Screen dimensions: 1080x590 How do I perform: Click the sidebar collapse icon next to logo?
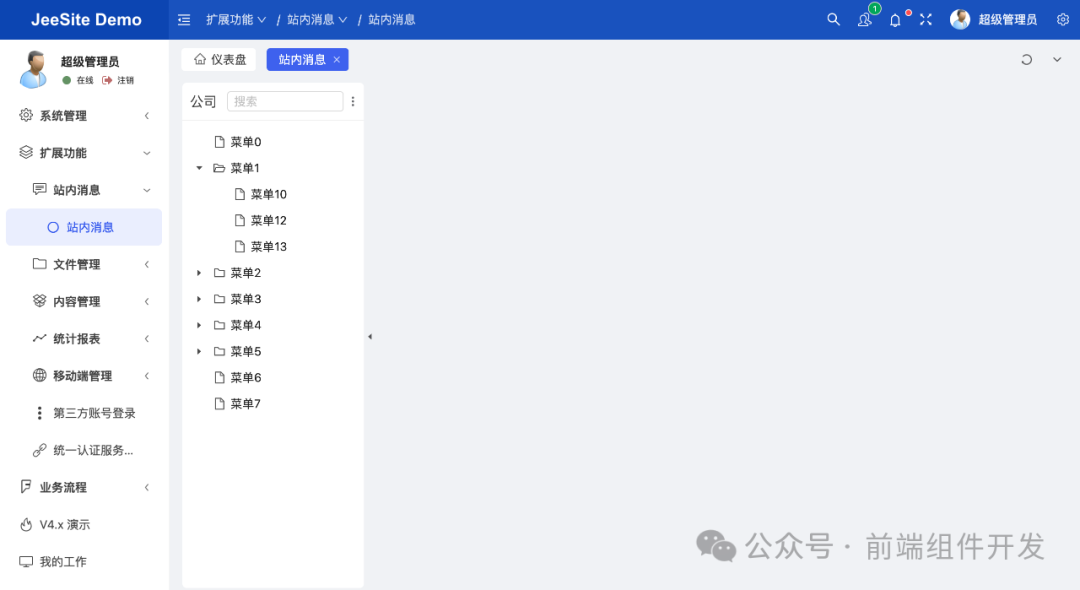coord(183,19)
